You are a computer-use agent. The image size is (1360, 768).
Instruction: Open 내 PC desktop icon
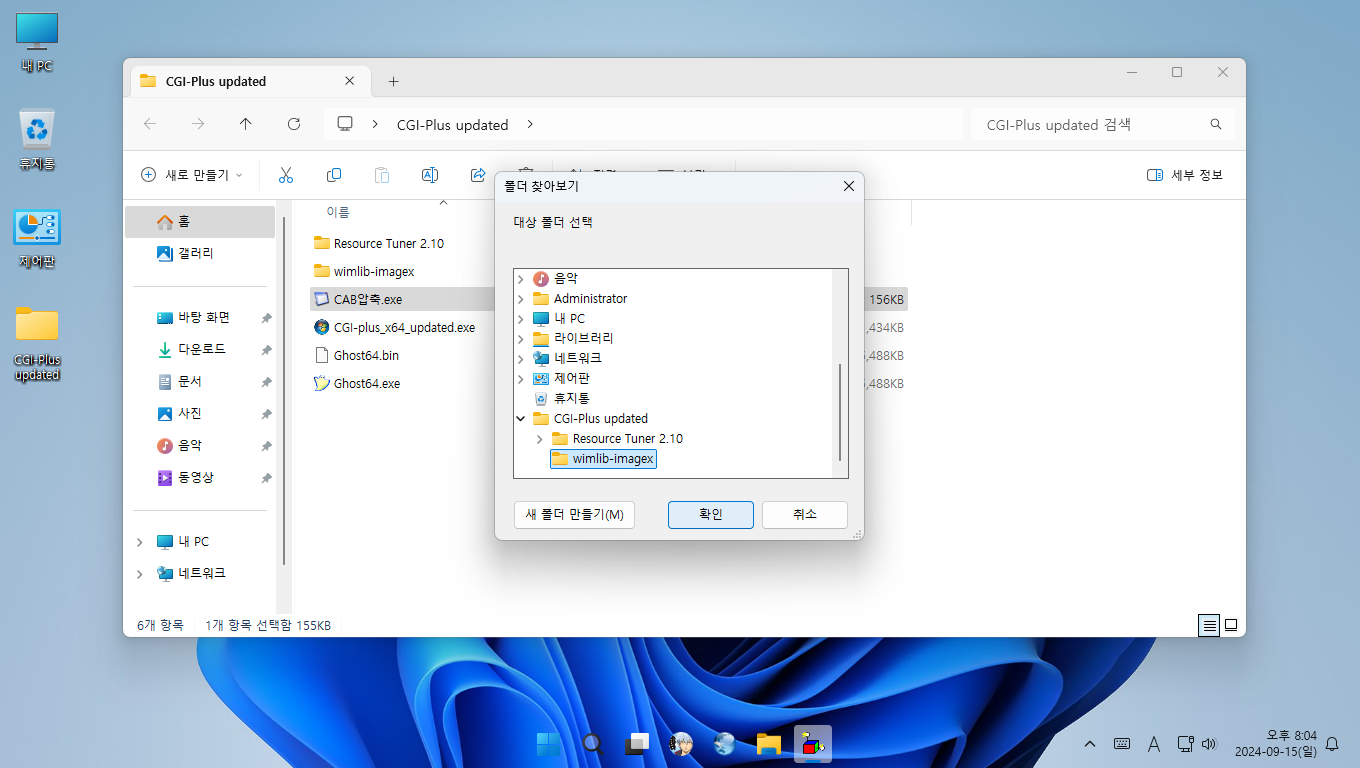pyautogui.click(x=37, y=43)
